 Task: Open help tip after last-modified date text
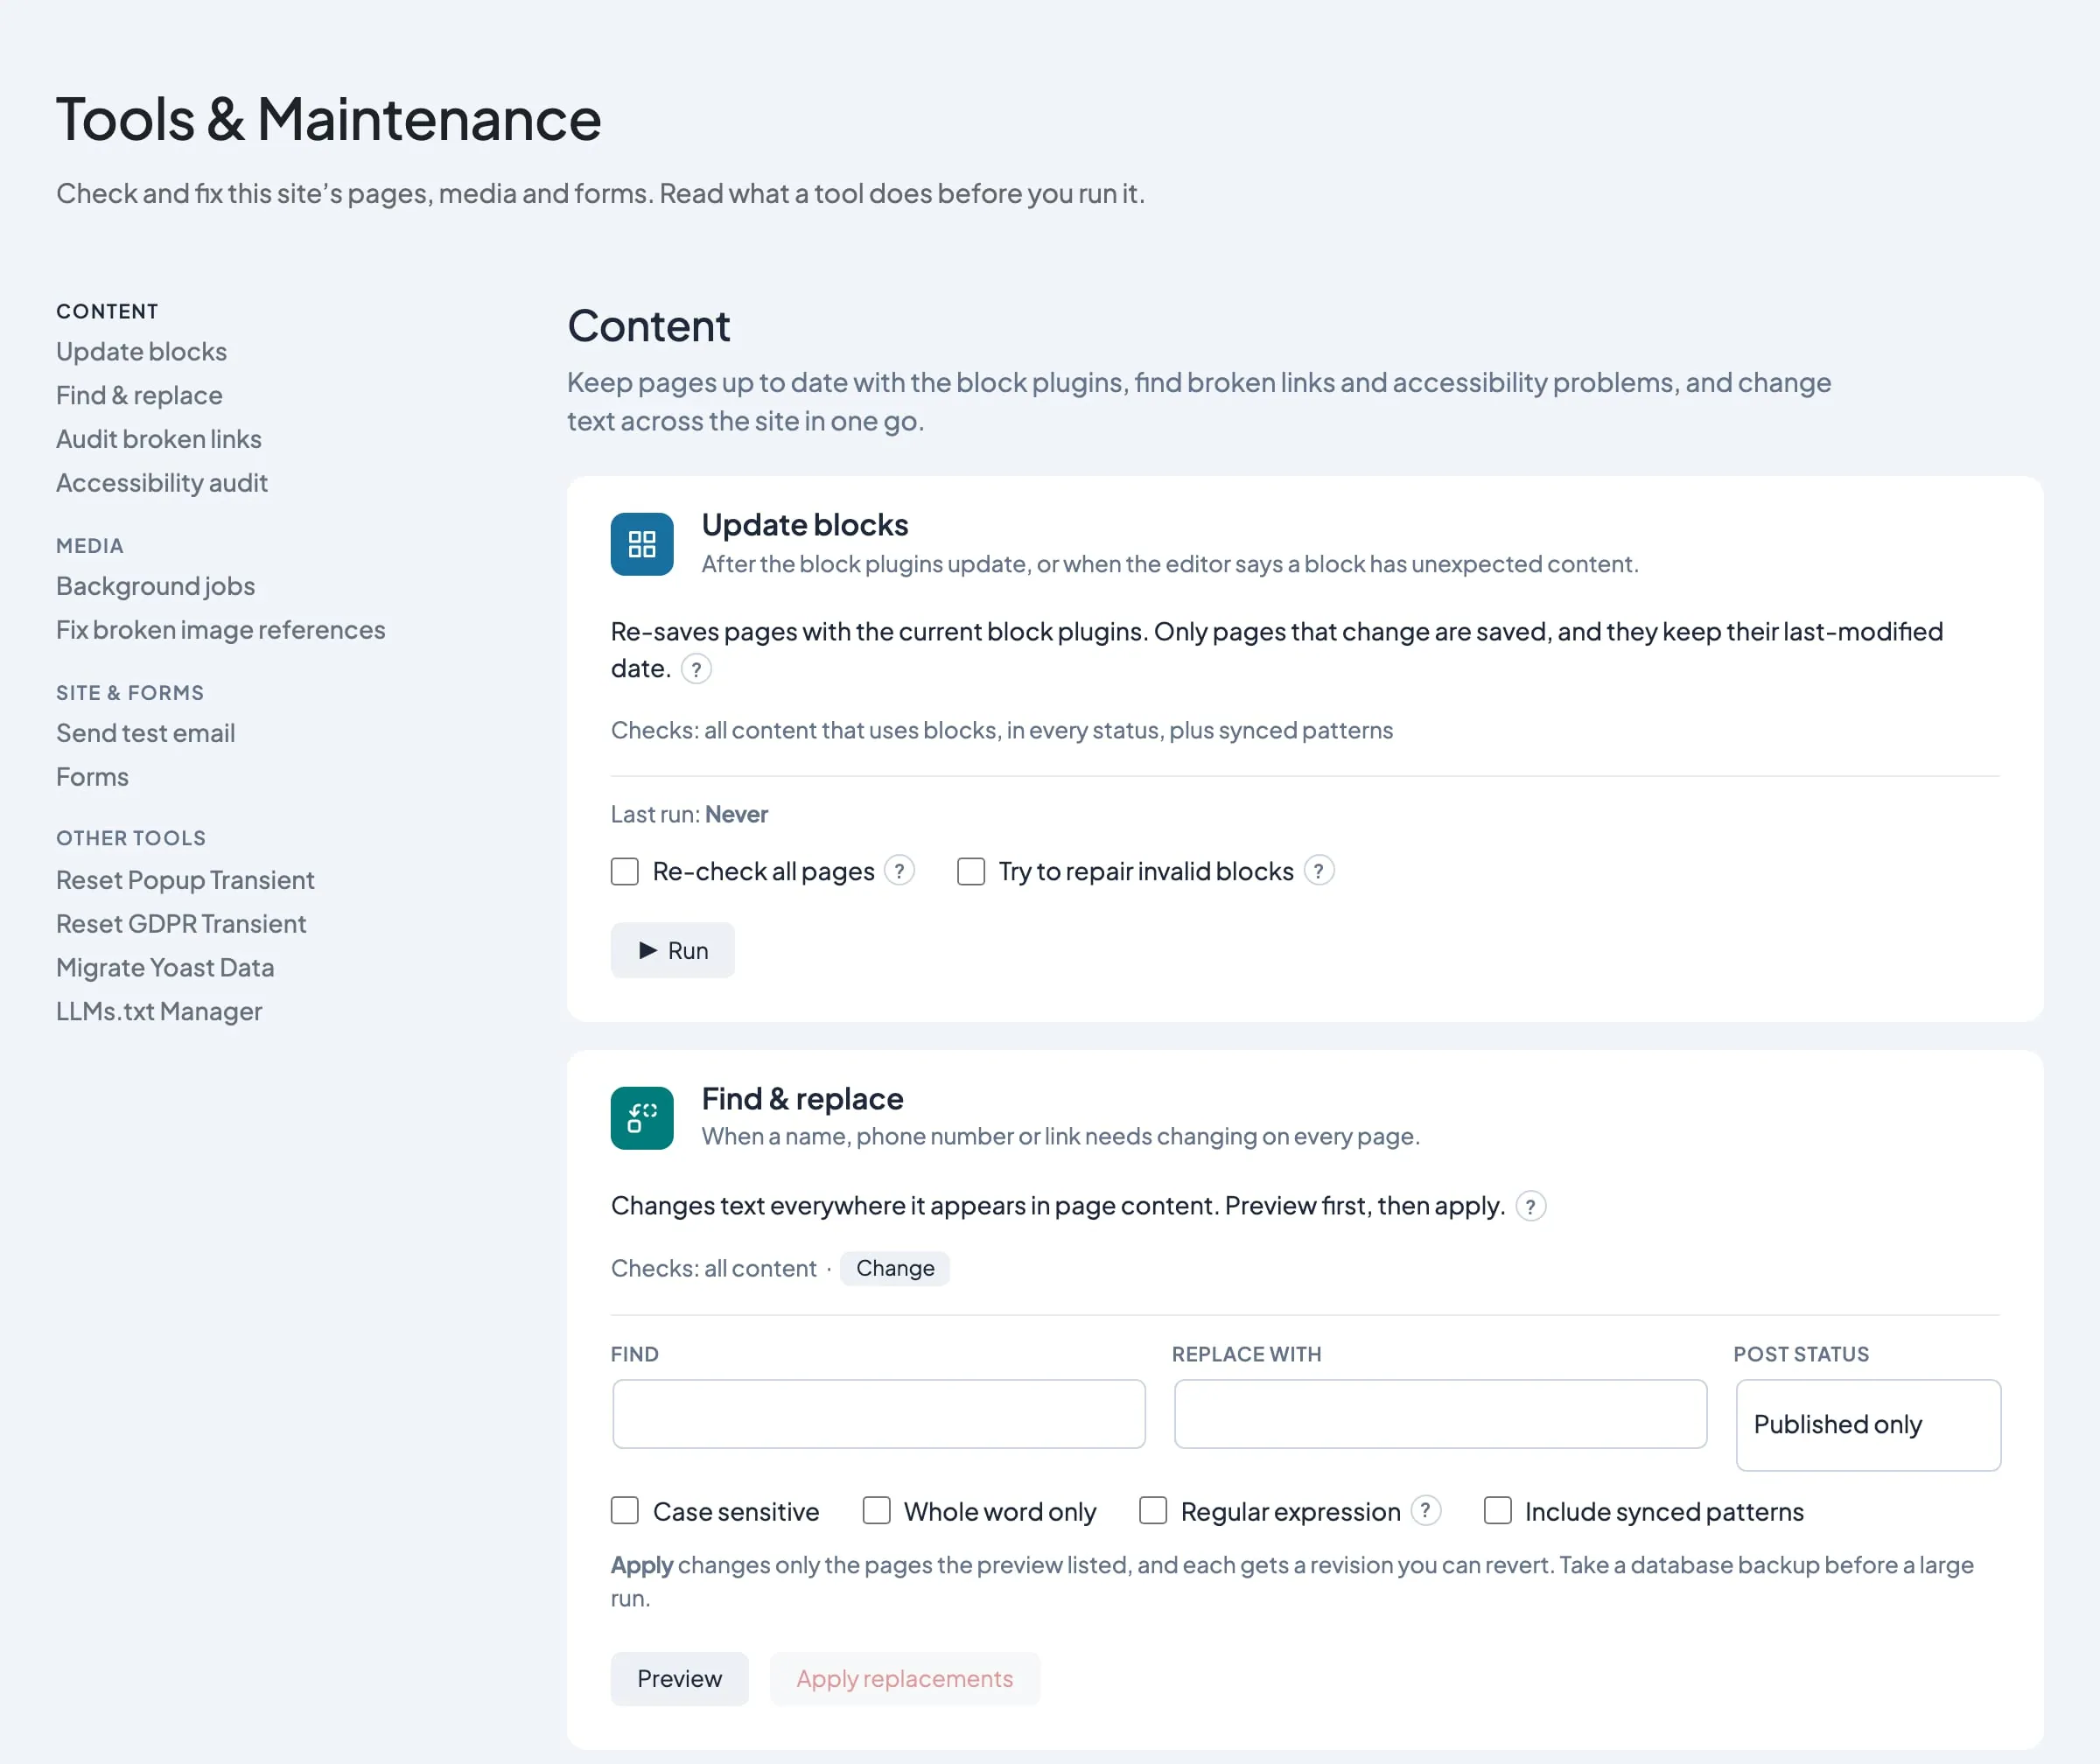[696, 669]
